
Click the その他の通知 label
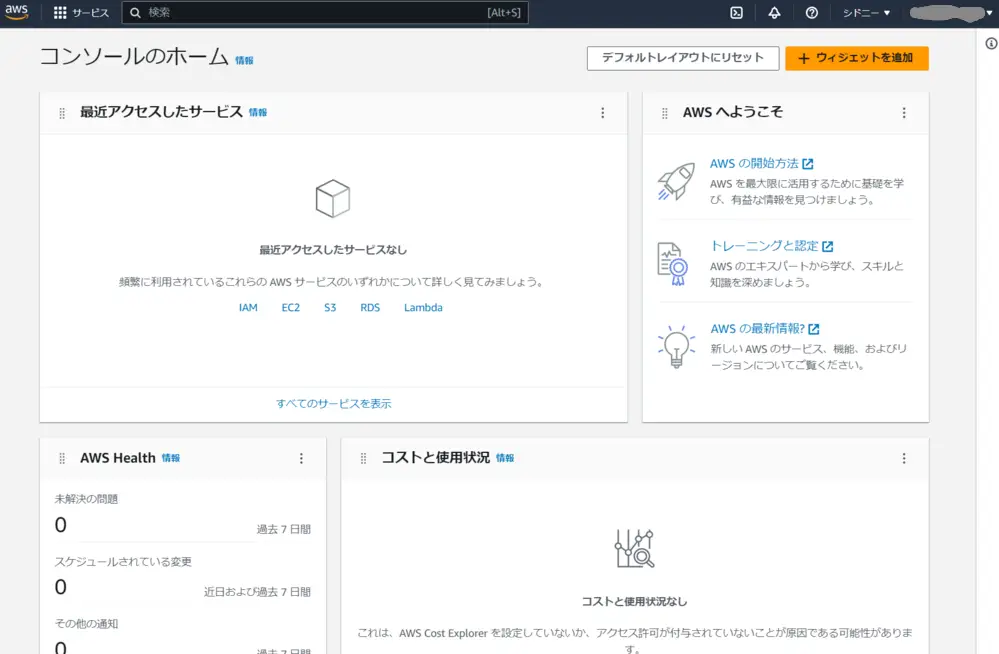tap(86, 624)
